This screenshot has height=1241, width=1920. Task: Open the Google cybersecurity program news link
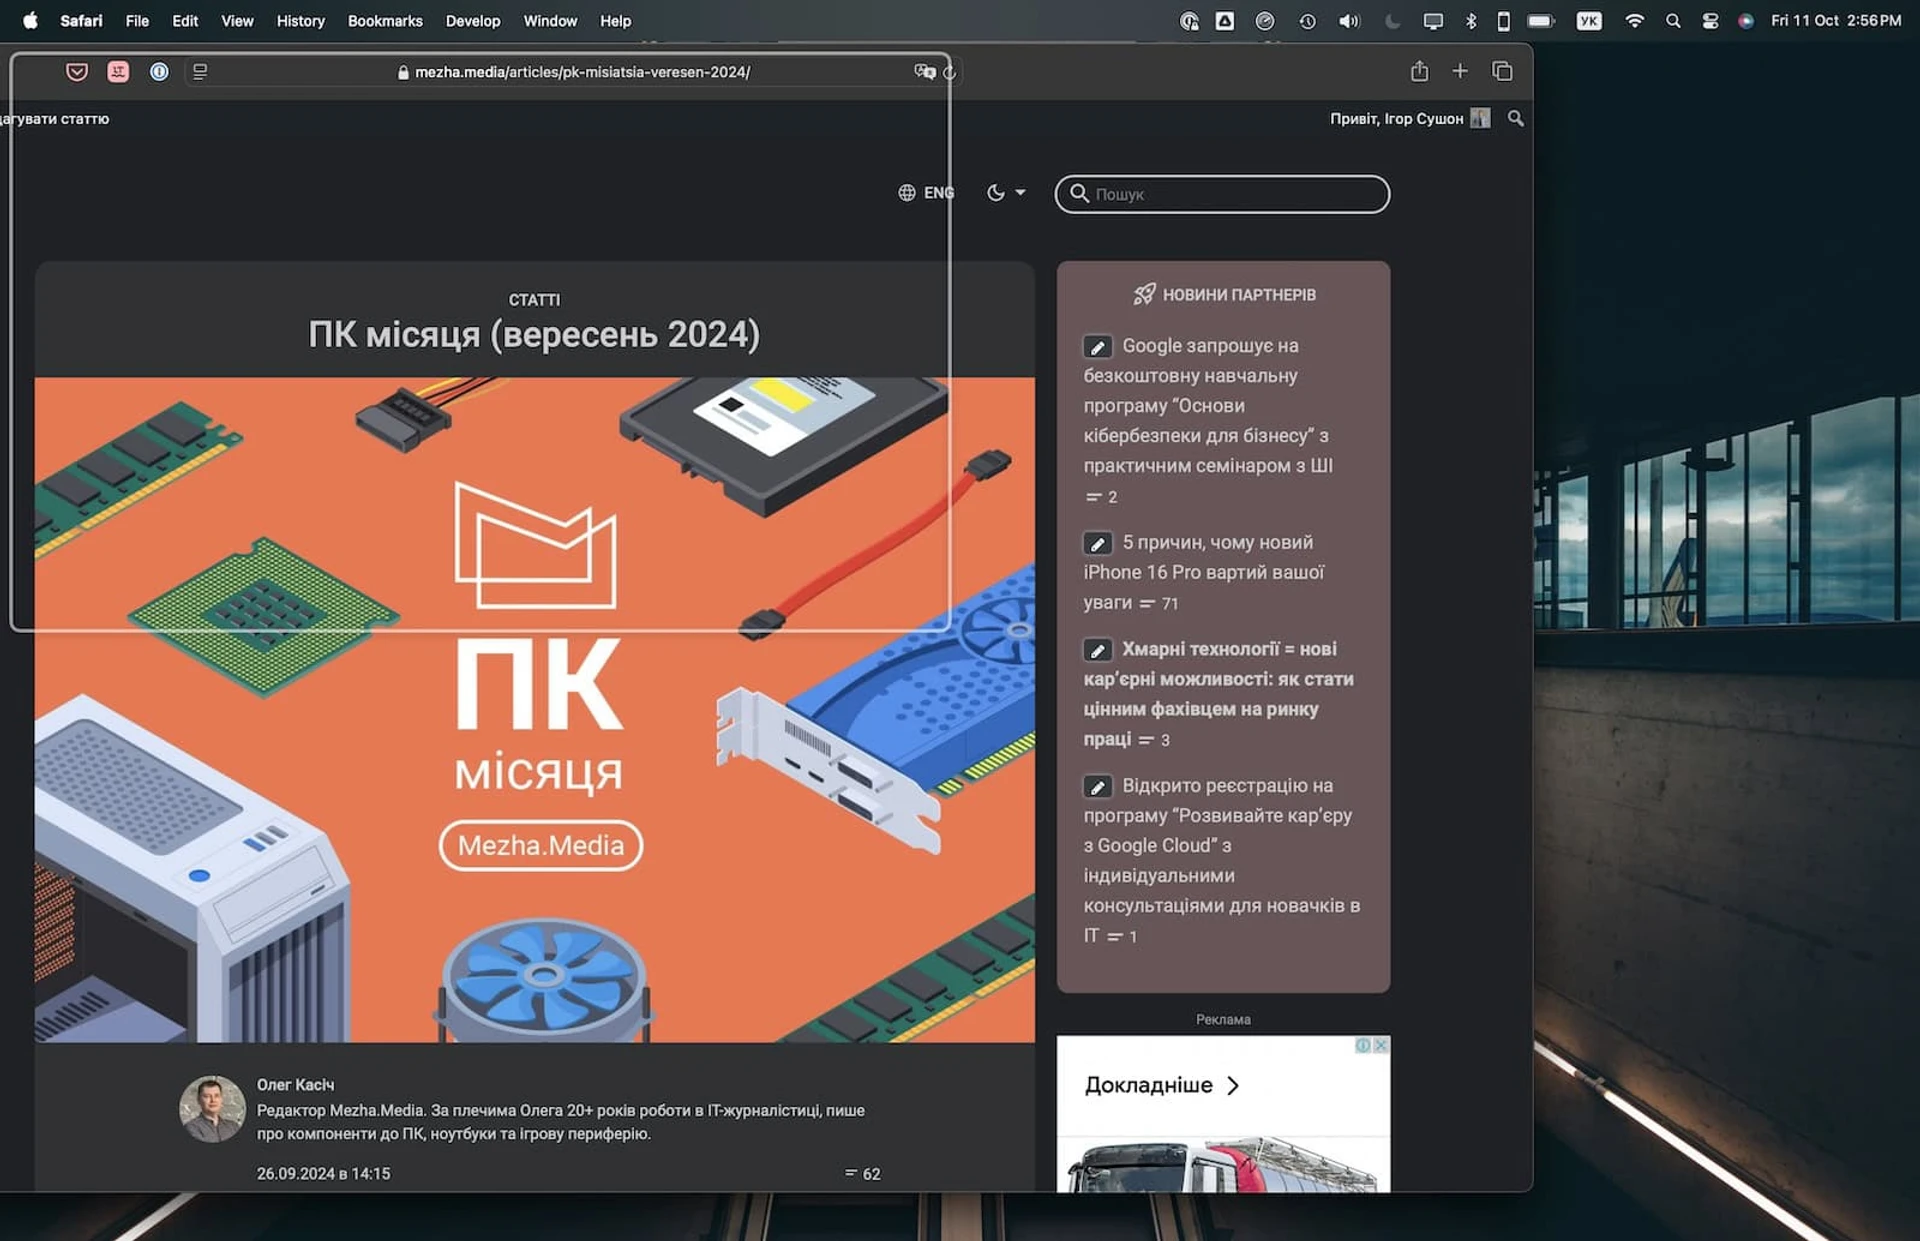pos(1208,405)
